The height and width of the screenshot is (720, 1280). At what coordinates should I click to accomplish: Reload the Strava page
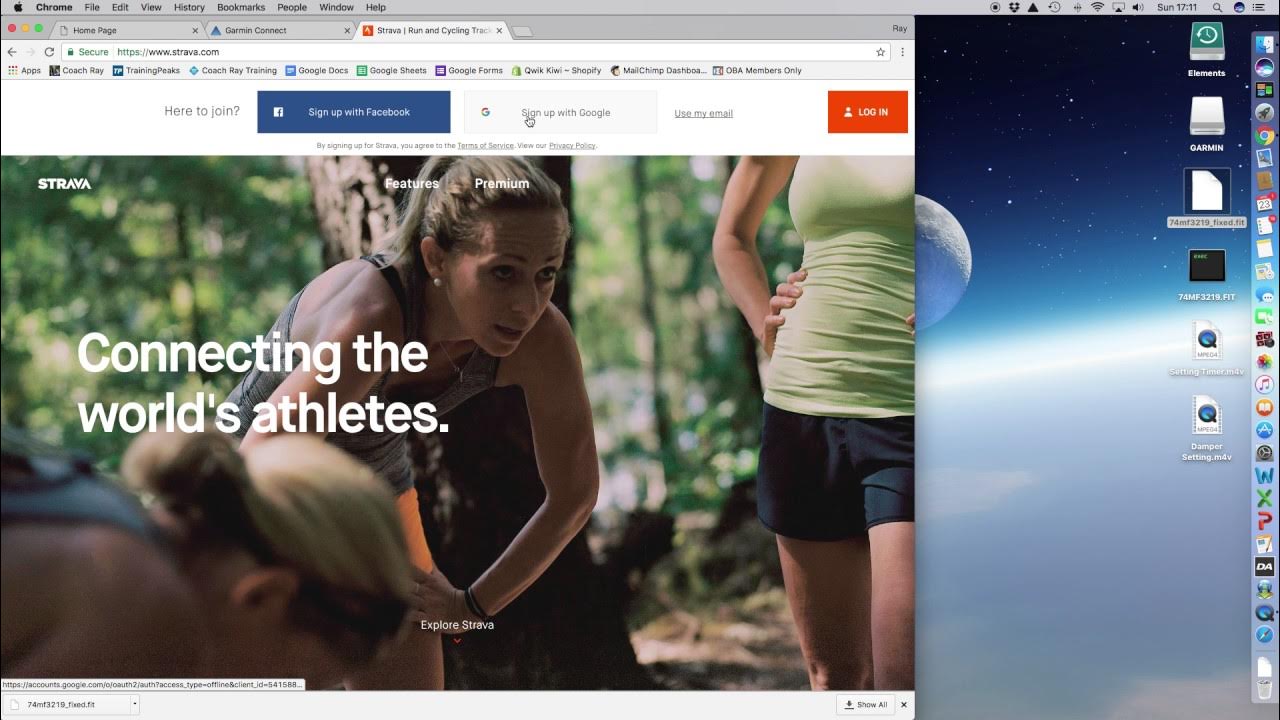(x=49, y=52)
